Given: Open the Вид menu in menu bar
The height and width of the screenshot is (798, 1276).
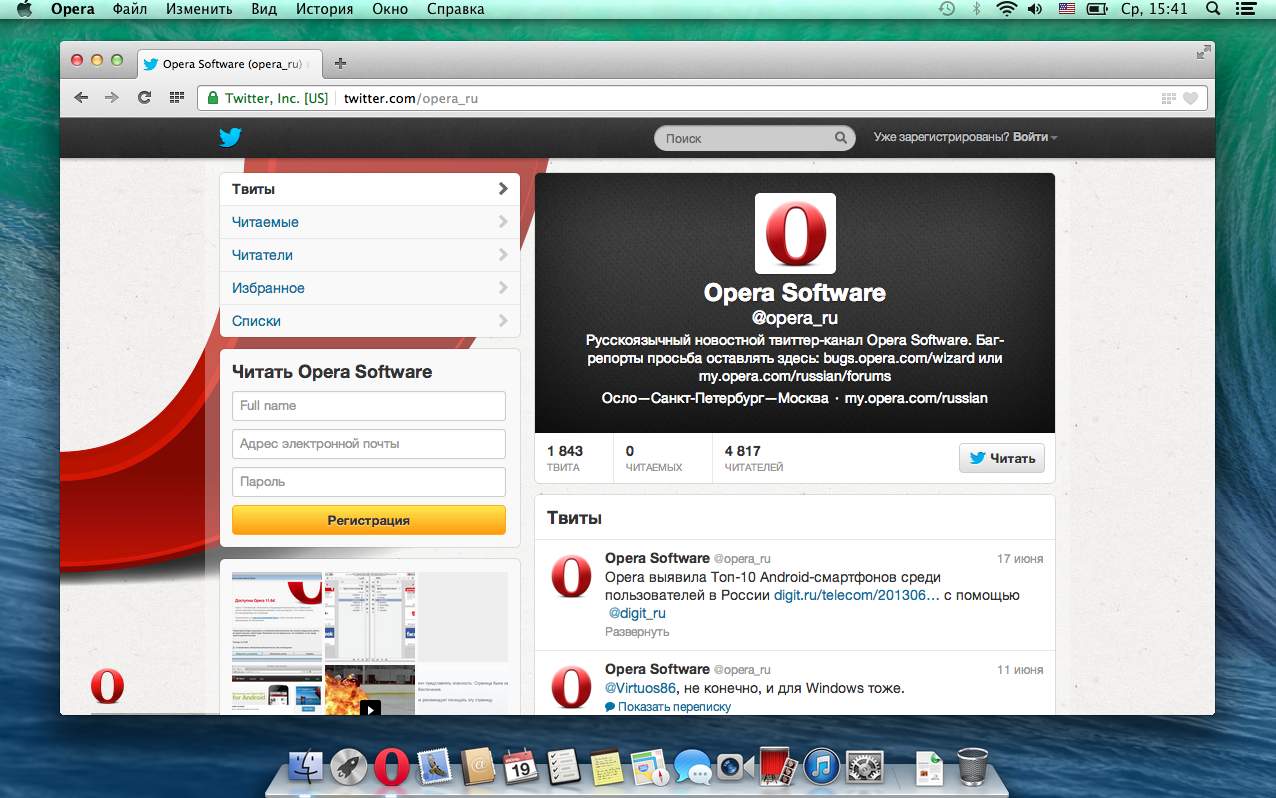Looking at the screenshot, I should pos(264,9).
